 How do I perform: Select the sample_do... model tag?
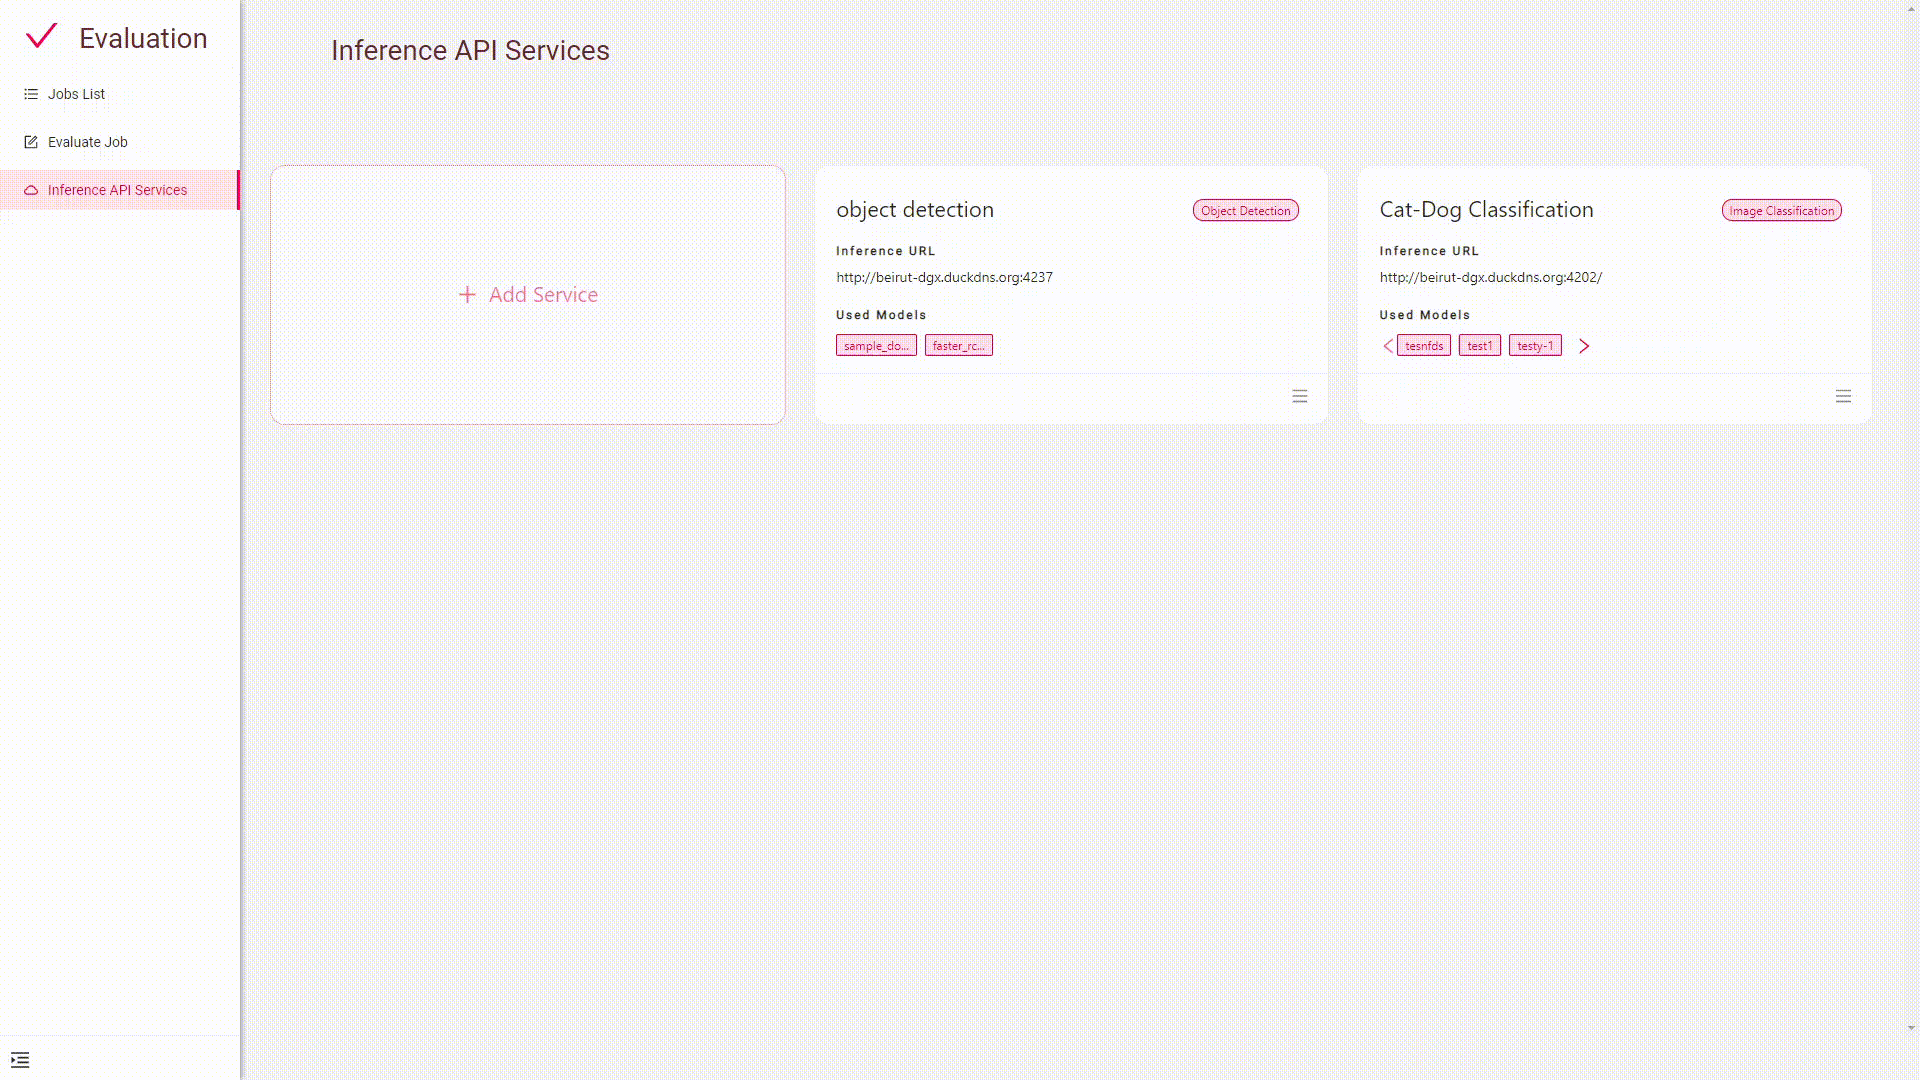point(876,346)
